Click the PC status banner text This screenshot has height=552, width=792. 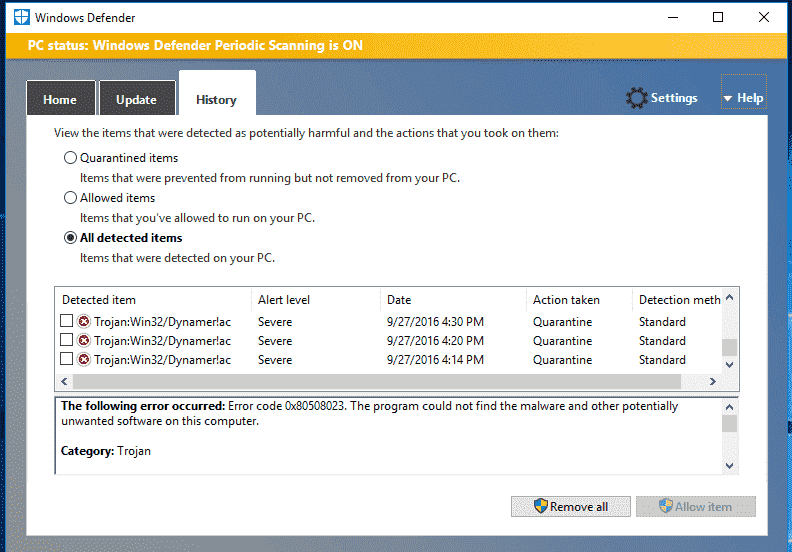(x=195, y=45)
